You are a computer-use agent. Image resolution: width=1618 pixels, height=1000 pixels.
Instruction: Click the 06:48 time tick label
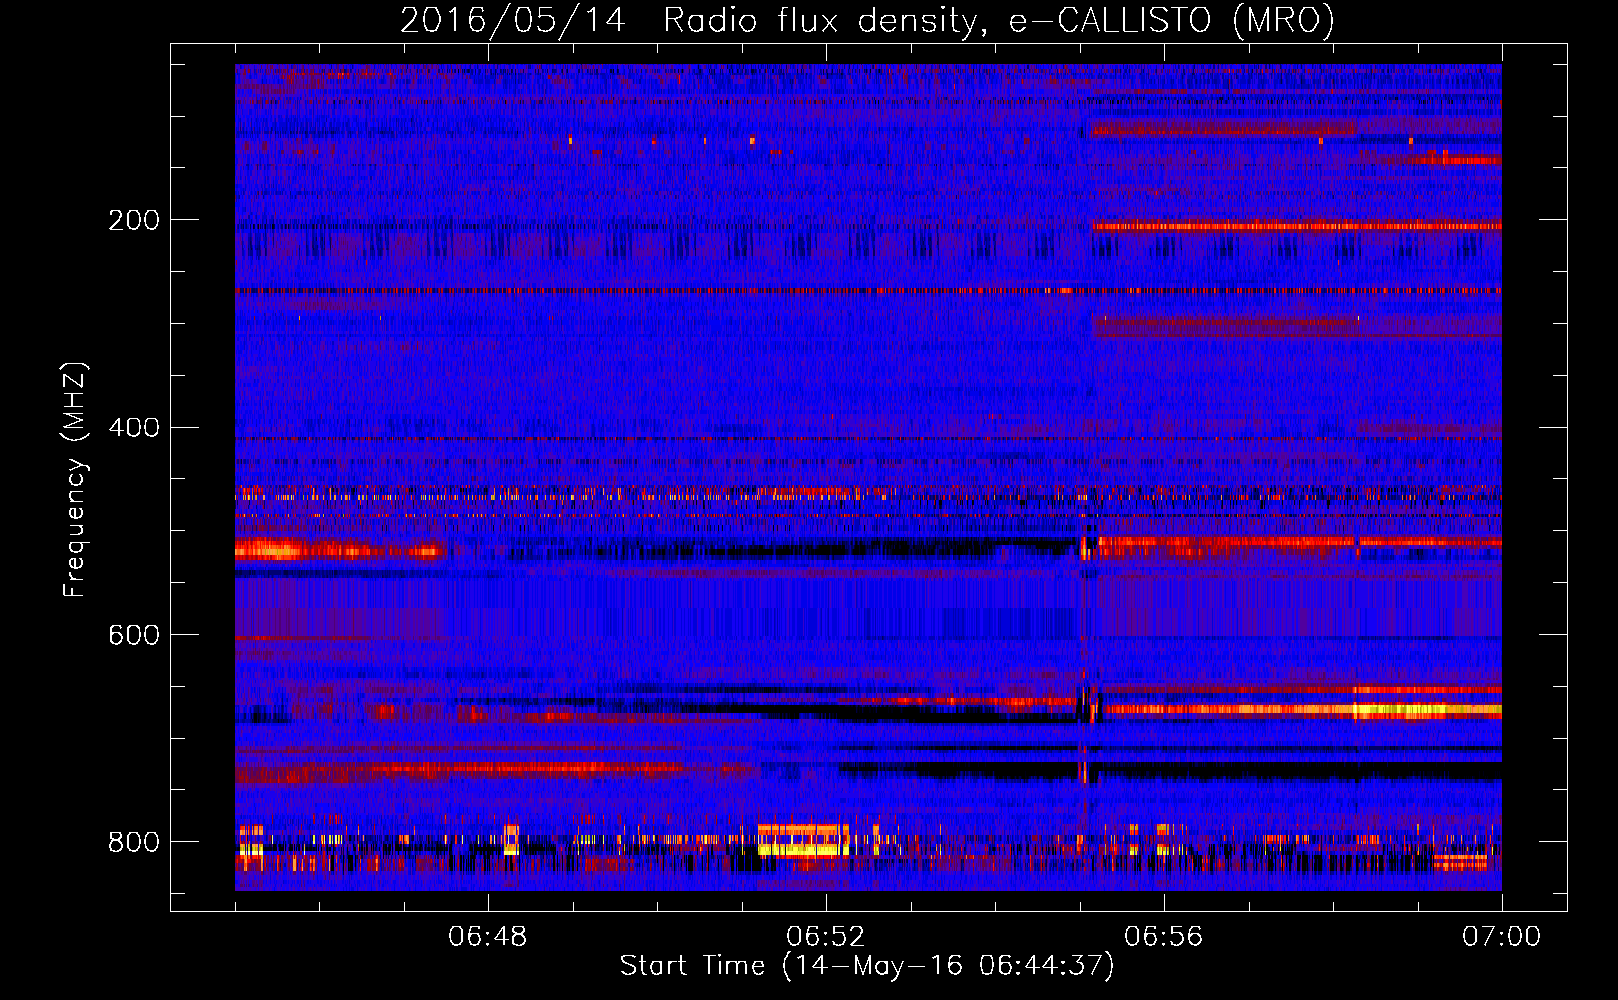tap(488, 937)
